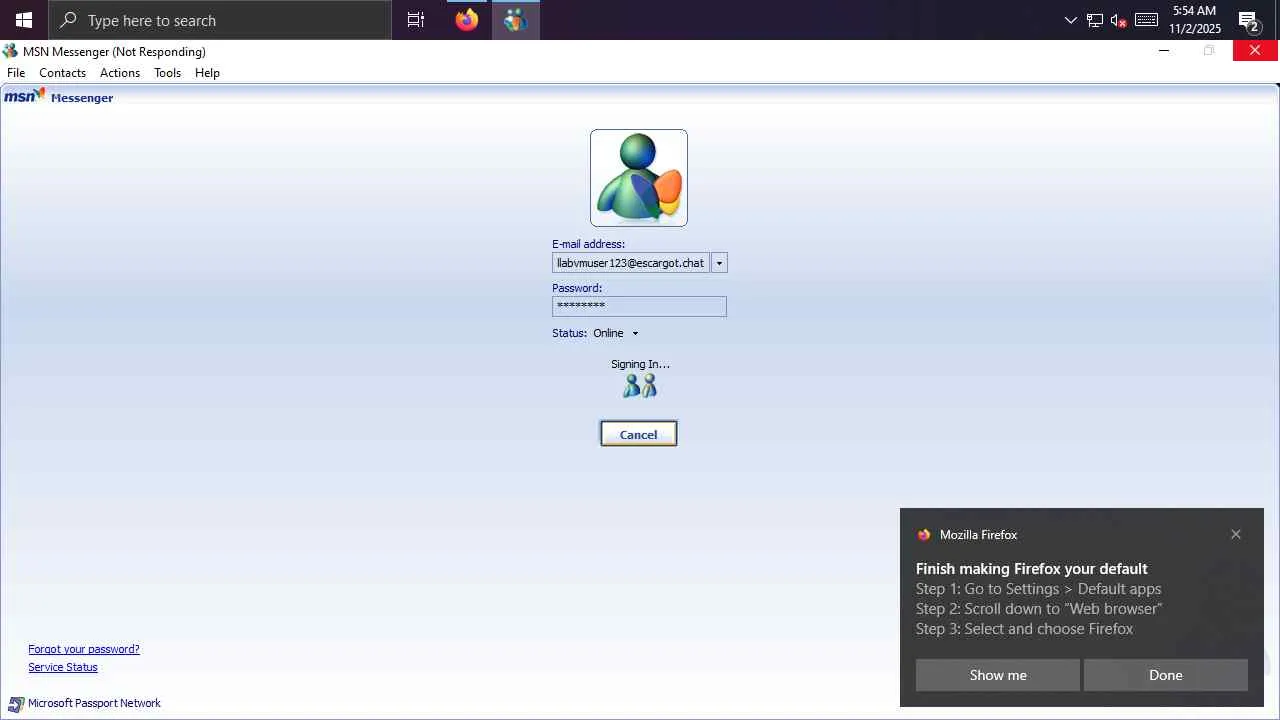Click the Messenger wordmark beside the MSN logo
The height and width of the screenshot is (720, 1280).
coord(82,98)
